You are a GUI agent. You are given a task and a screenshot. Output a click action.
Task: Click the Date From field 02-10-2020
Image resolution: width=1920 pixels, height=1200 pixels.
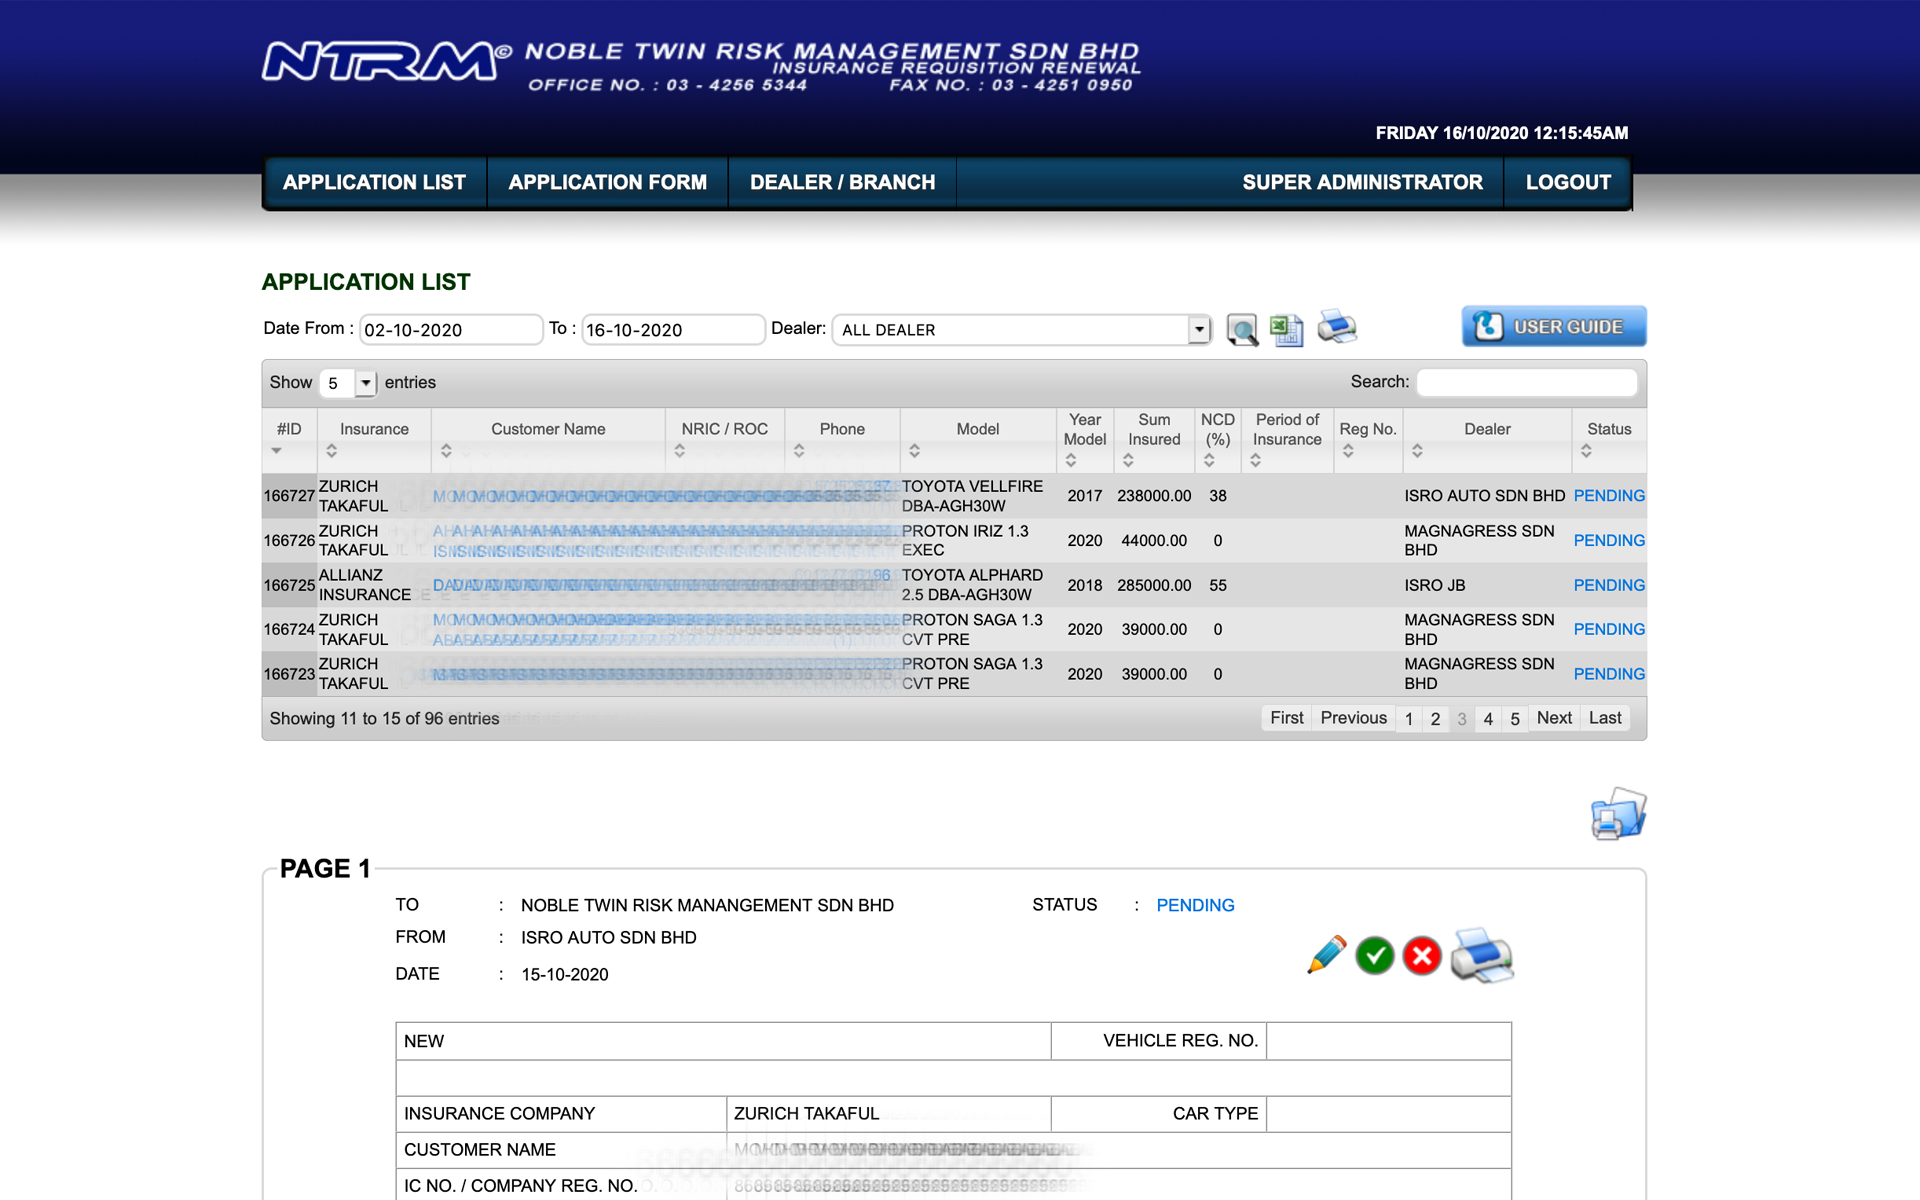451,330
